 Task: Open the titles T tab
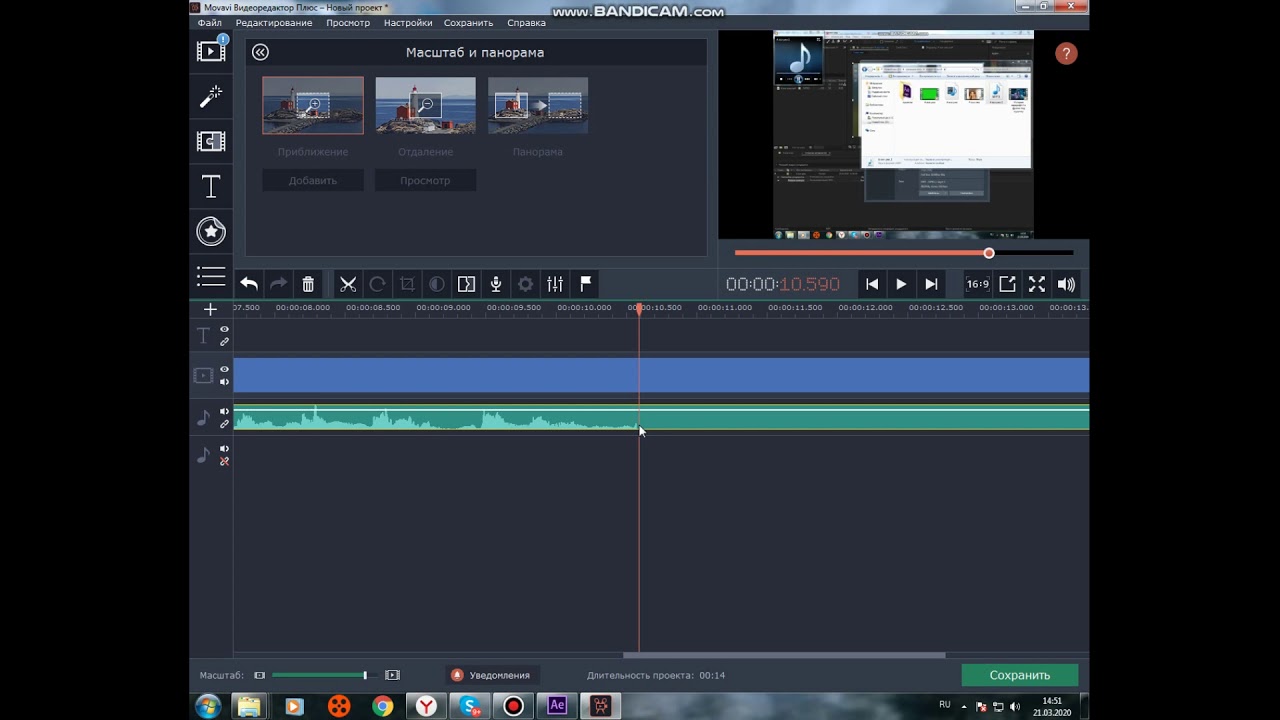[211, 186]
